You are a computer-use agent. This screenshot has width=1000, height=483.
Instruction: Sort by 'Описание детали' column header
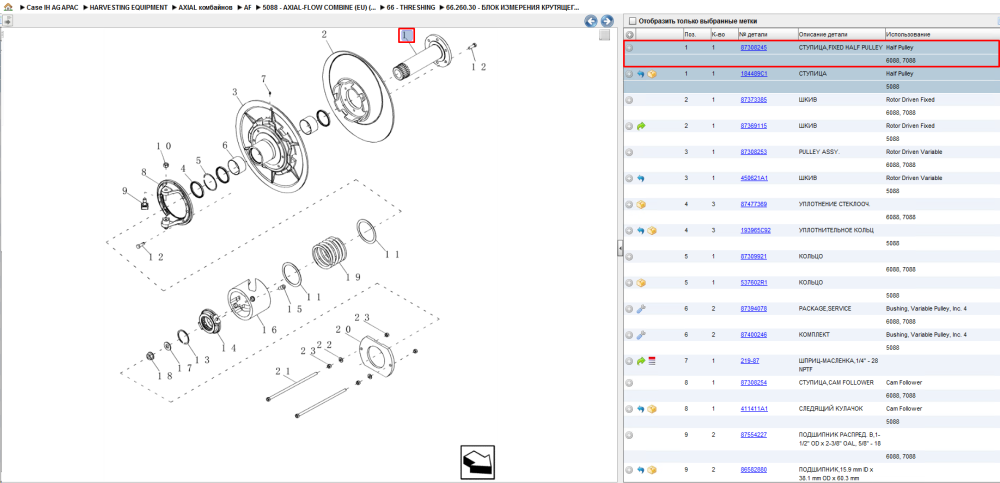841,34
